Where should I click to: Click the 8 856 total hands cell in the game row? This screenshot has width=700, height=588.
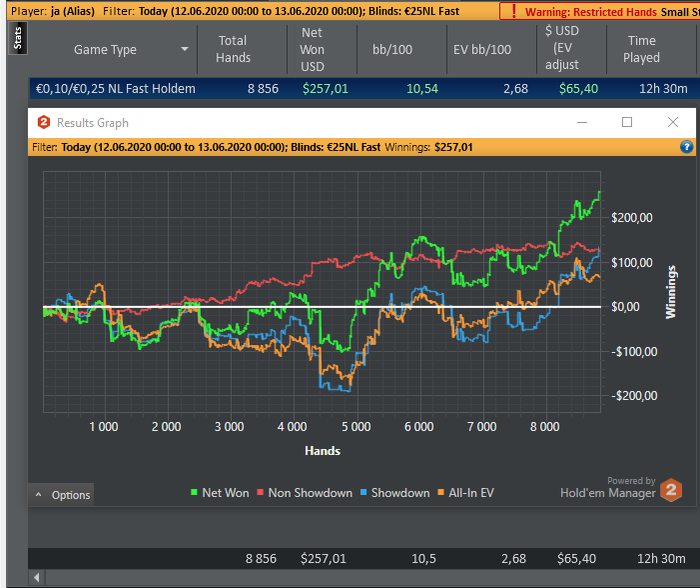[x=263, y=89]
